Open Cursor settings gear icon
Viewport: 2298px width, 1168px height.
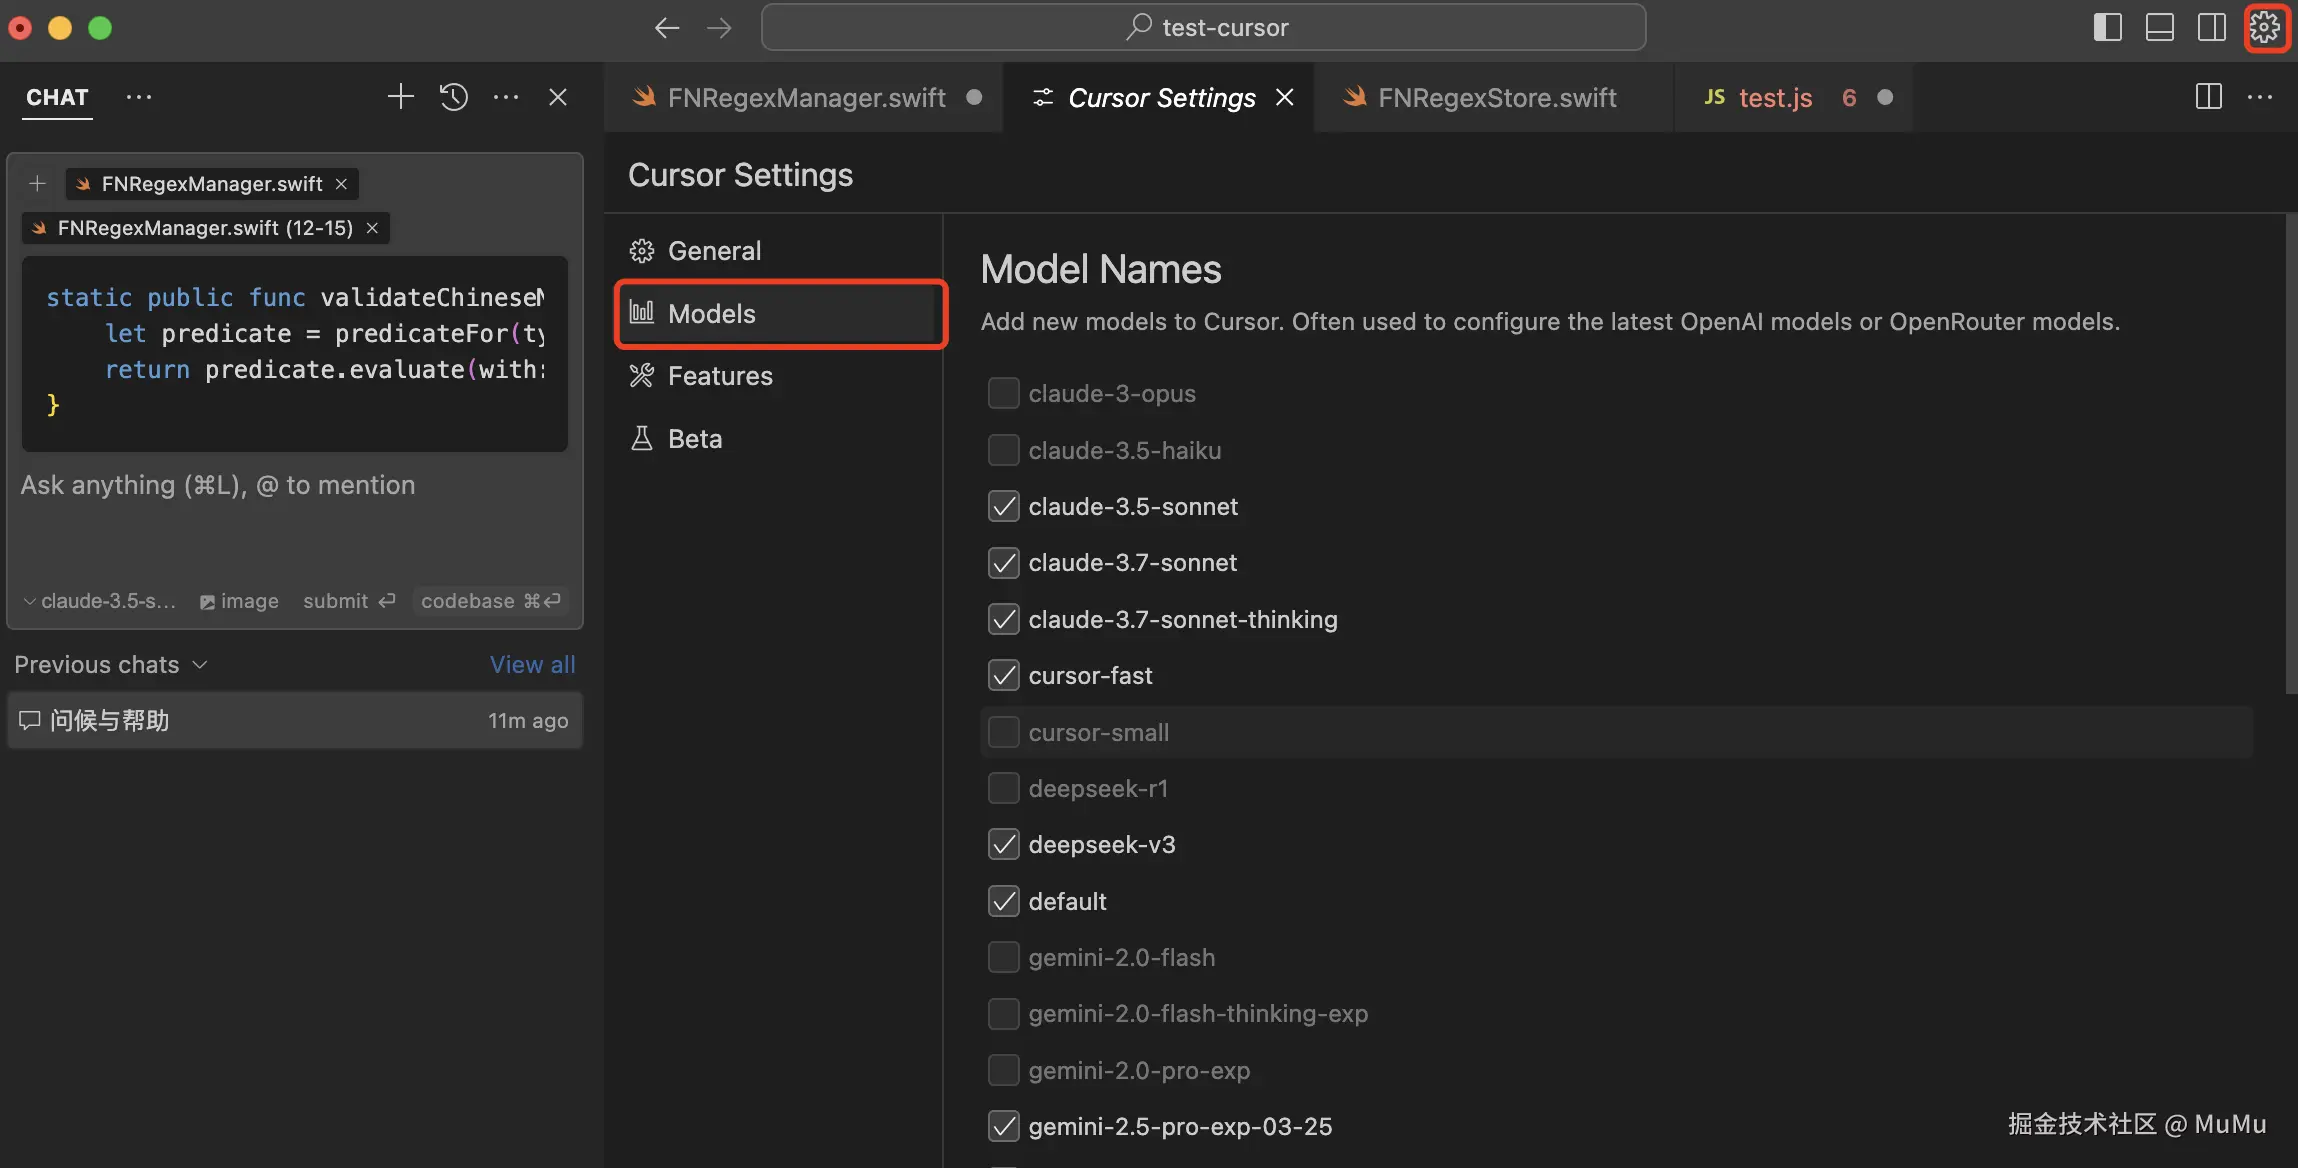(x=2264, y=27)
